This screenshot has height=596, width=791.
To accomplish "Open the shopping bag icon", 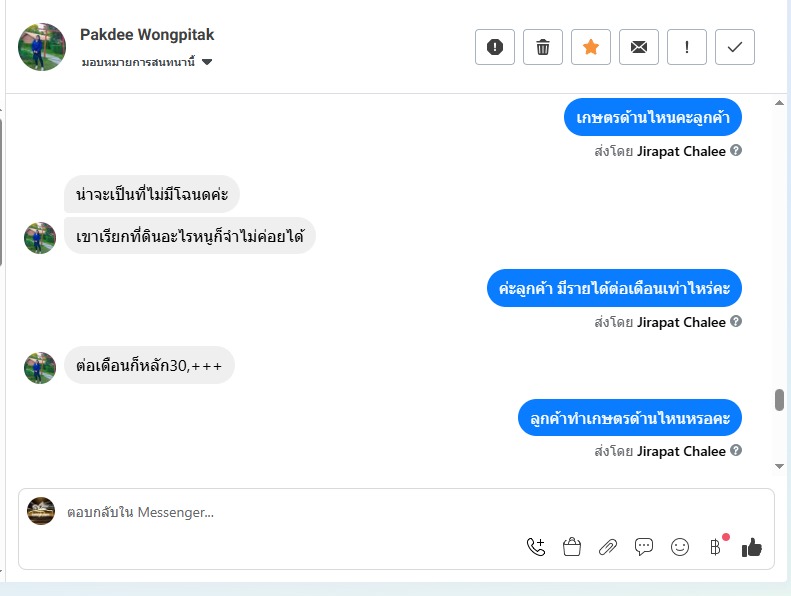I will (572, 547).
